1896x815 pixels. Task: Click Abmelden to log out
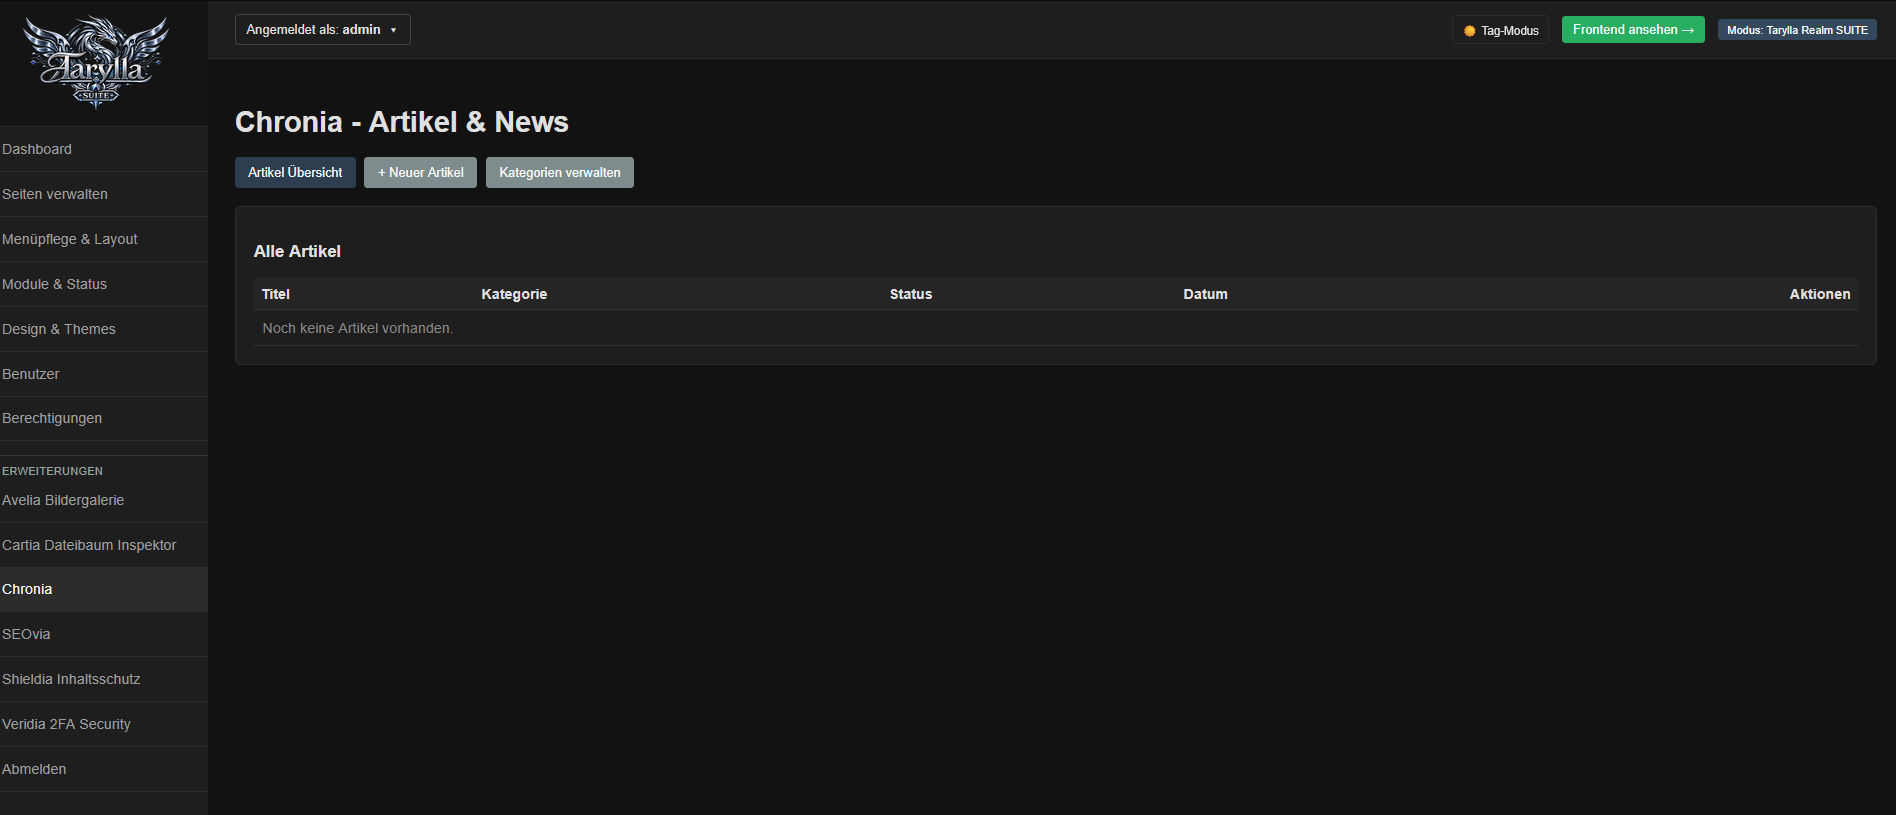coord(104,769)
